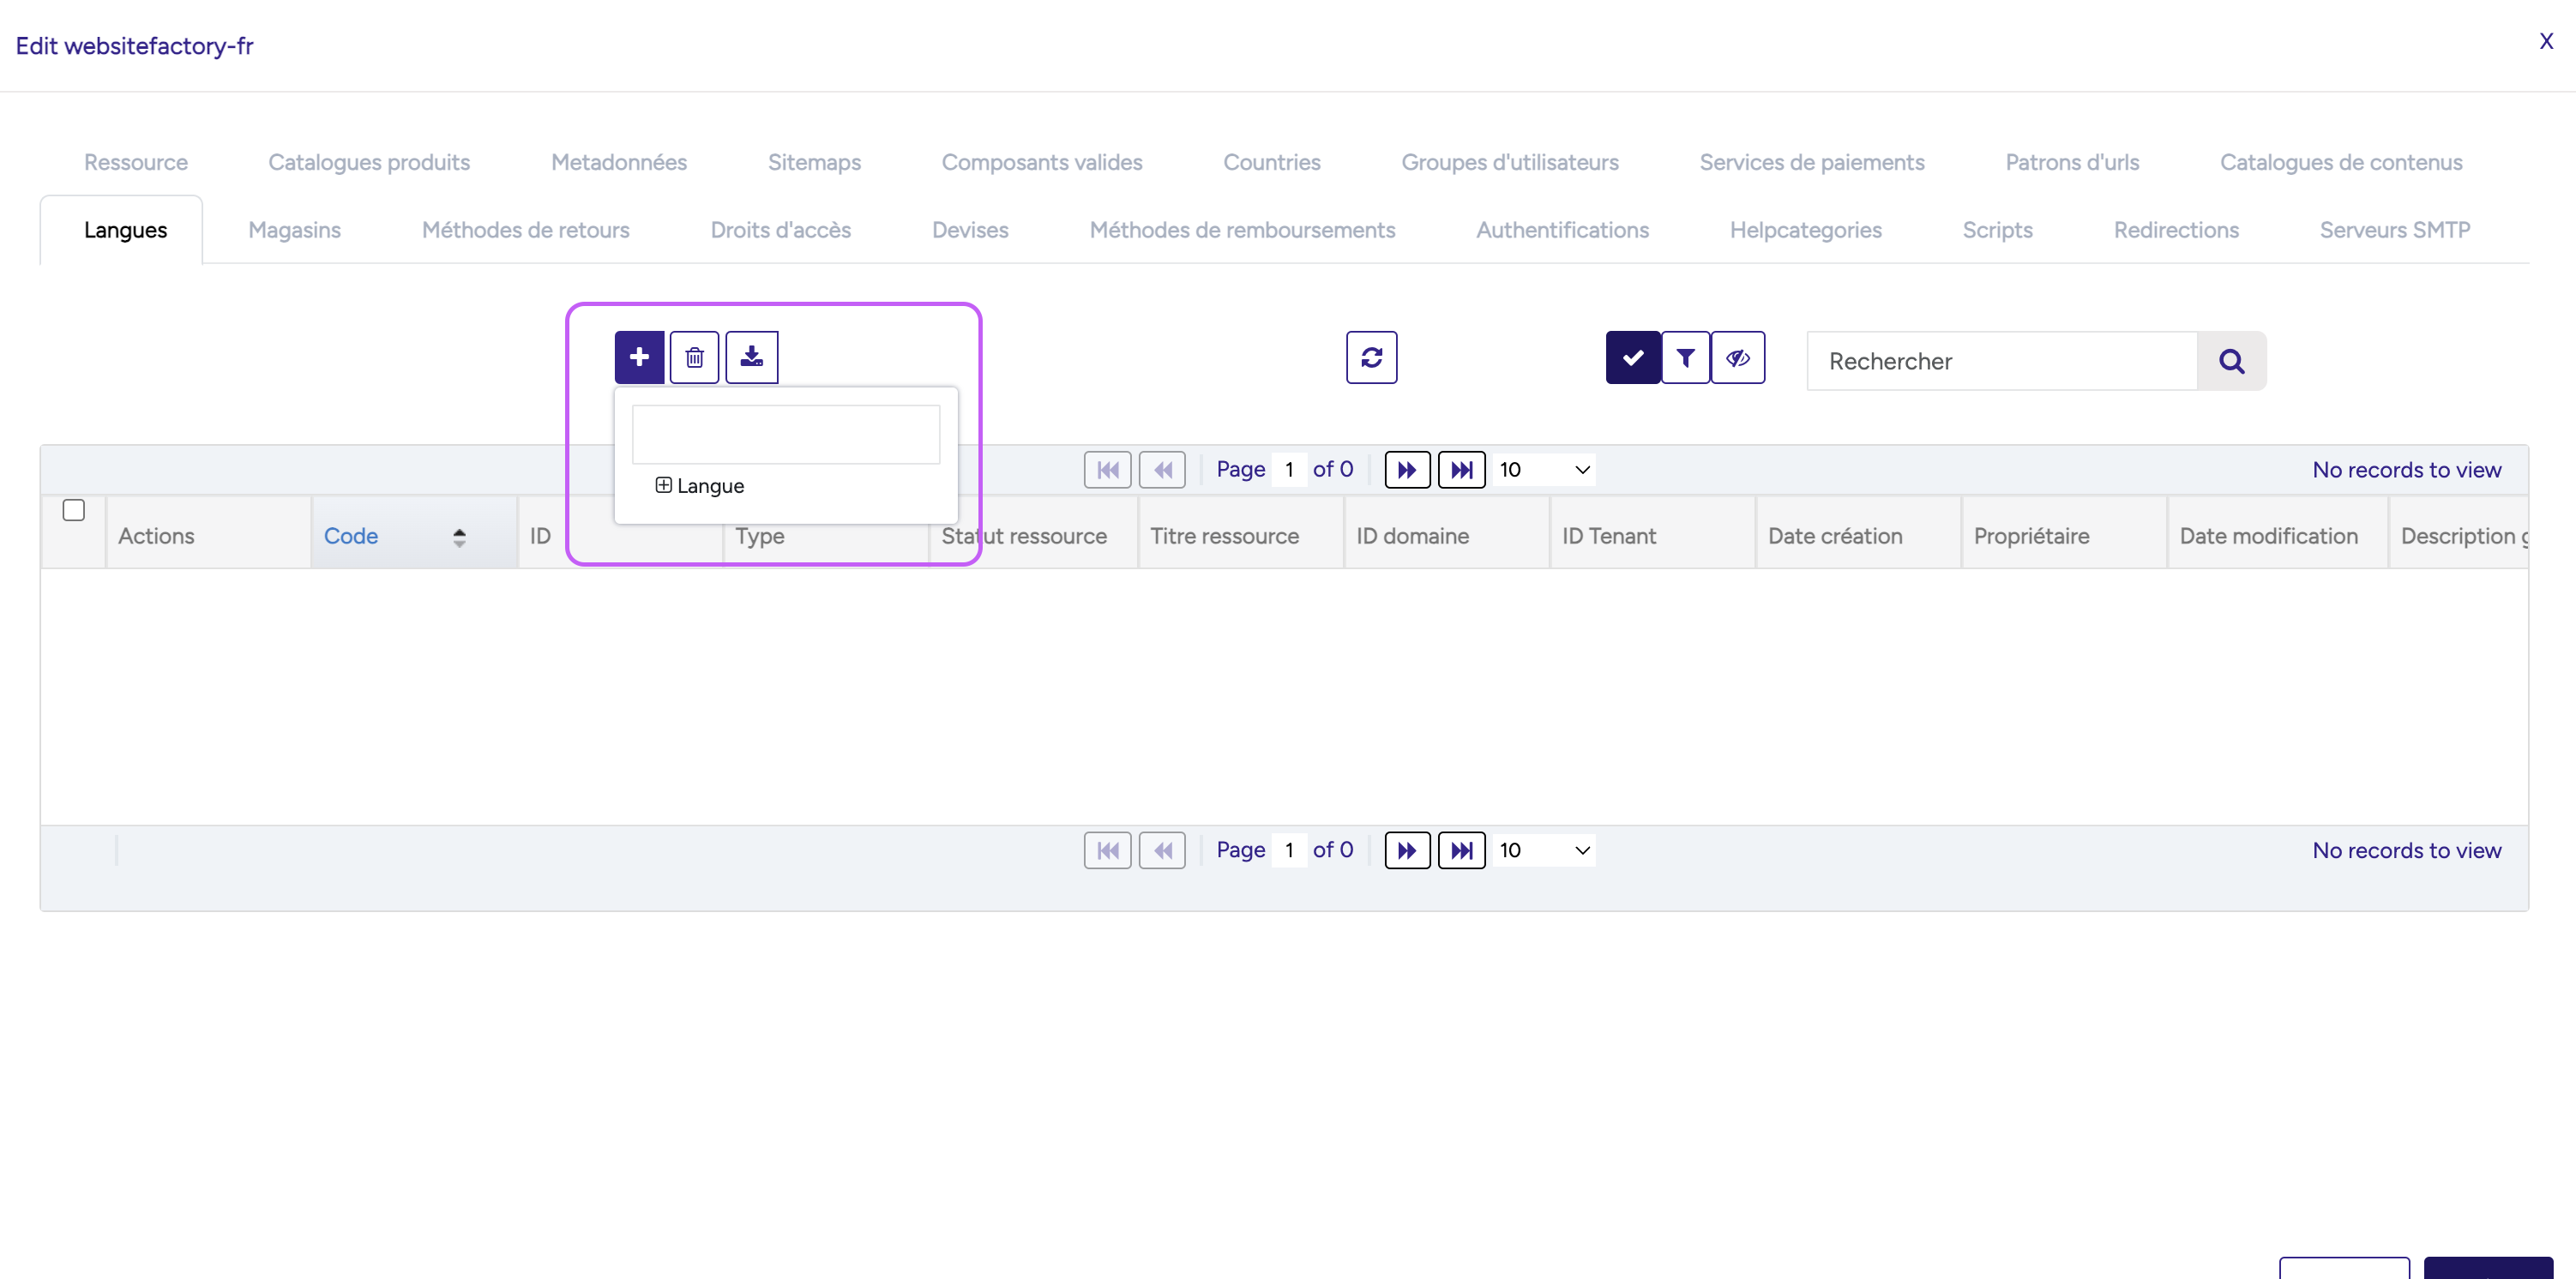The height and width of the screenshot is (1279, 2576).
Task: Sort by the Code column header
Action: pos(351,536)
